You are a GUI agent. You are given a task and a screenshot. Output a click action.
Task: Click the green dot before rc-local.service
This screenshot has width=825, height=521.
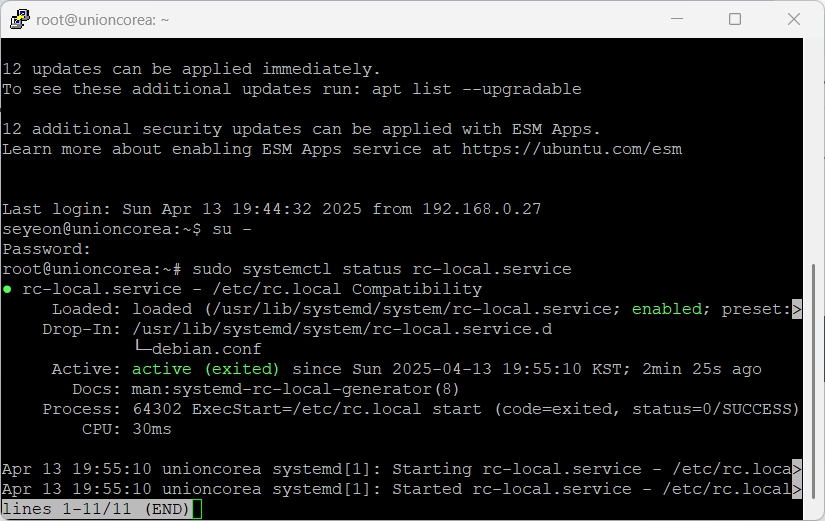pos(7,289)
